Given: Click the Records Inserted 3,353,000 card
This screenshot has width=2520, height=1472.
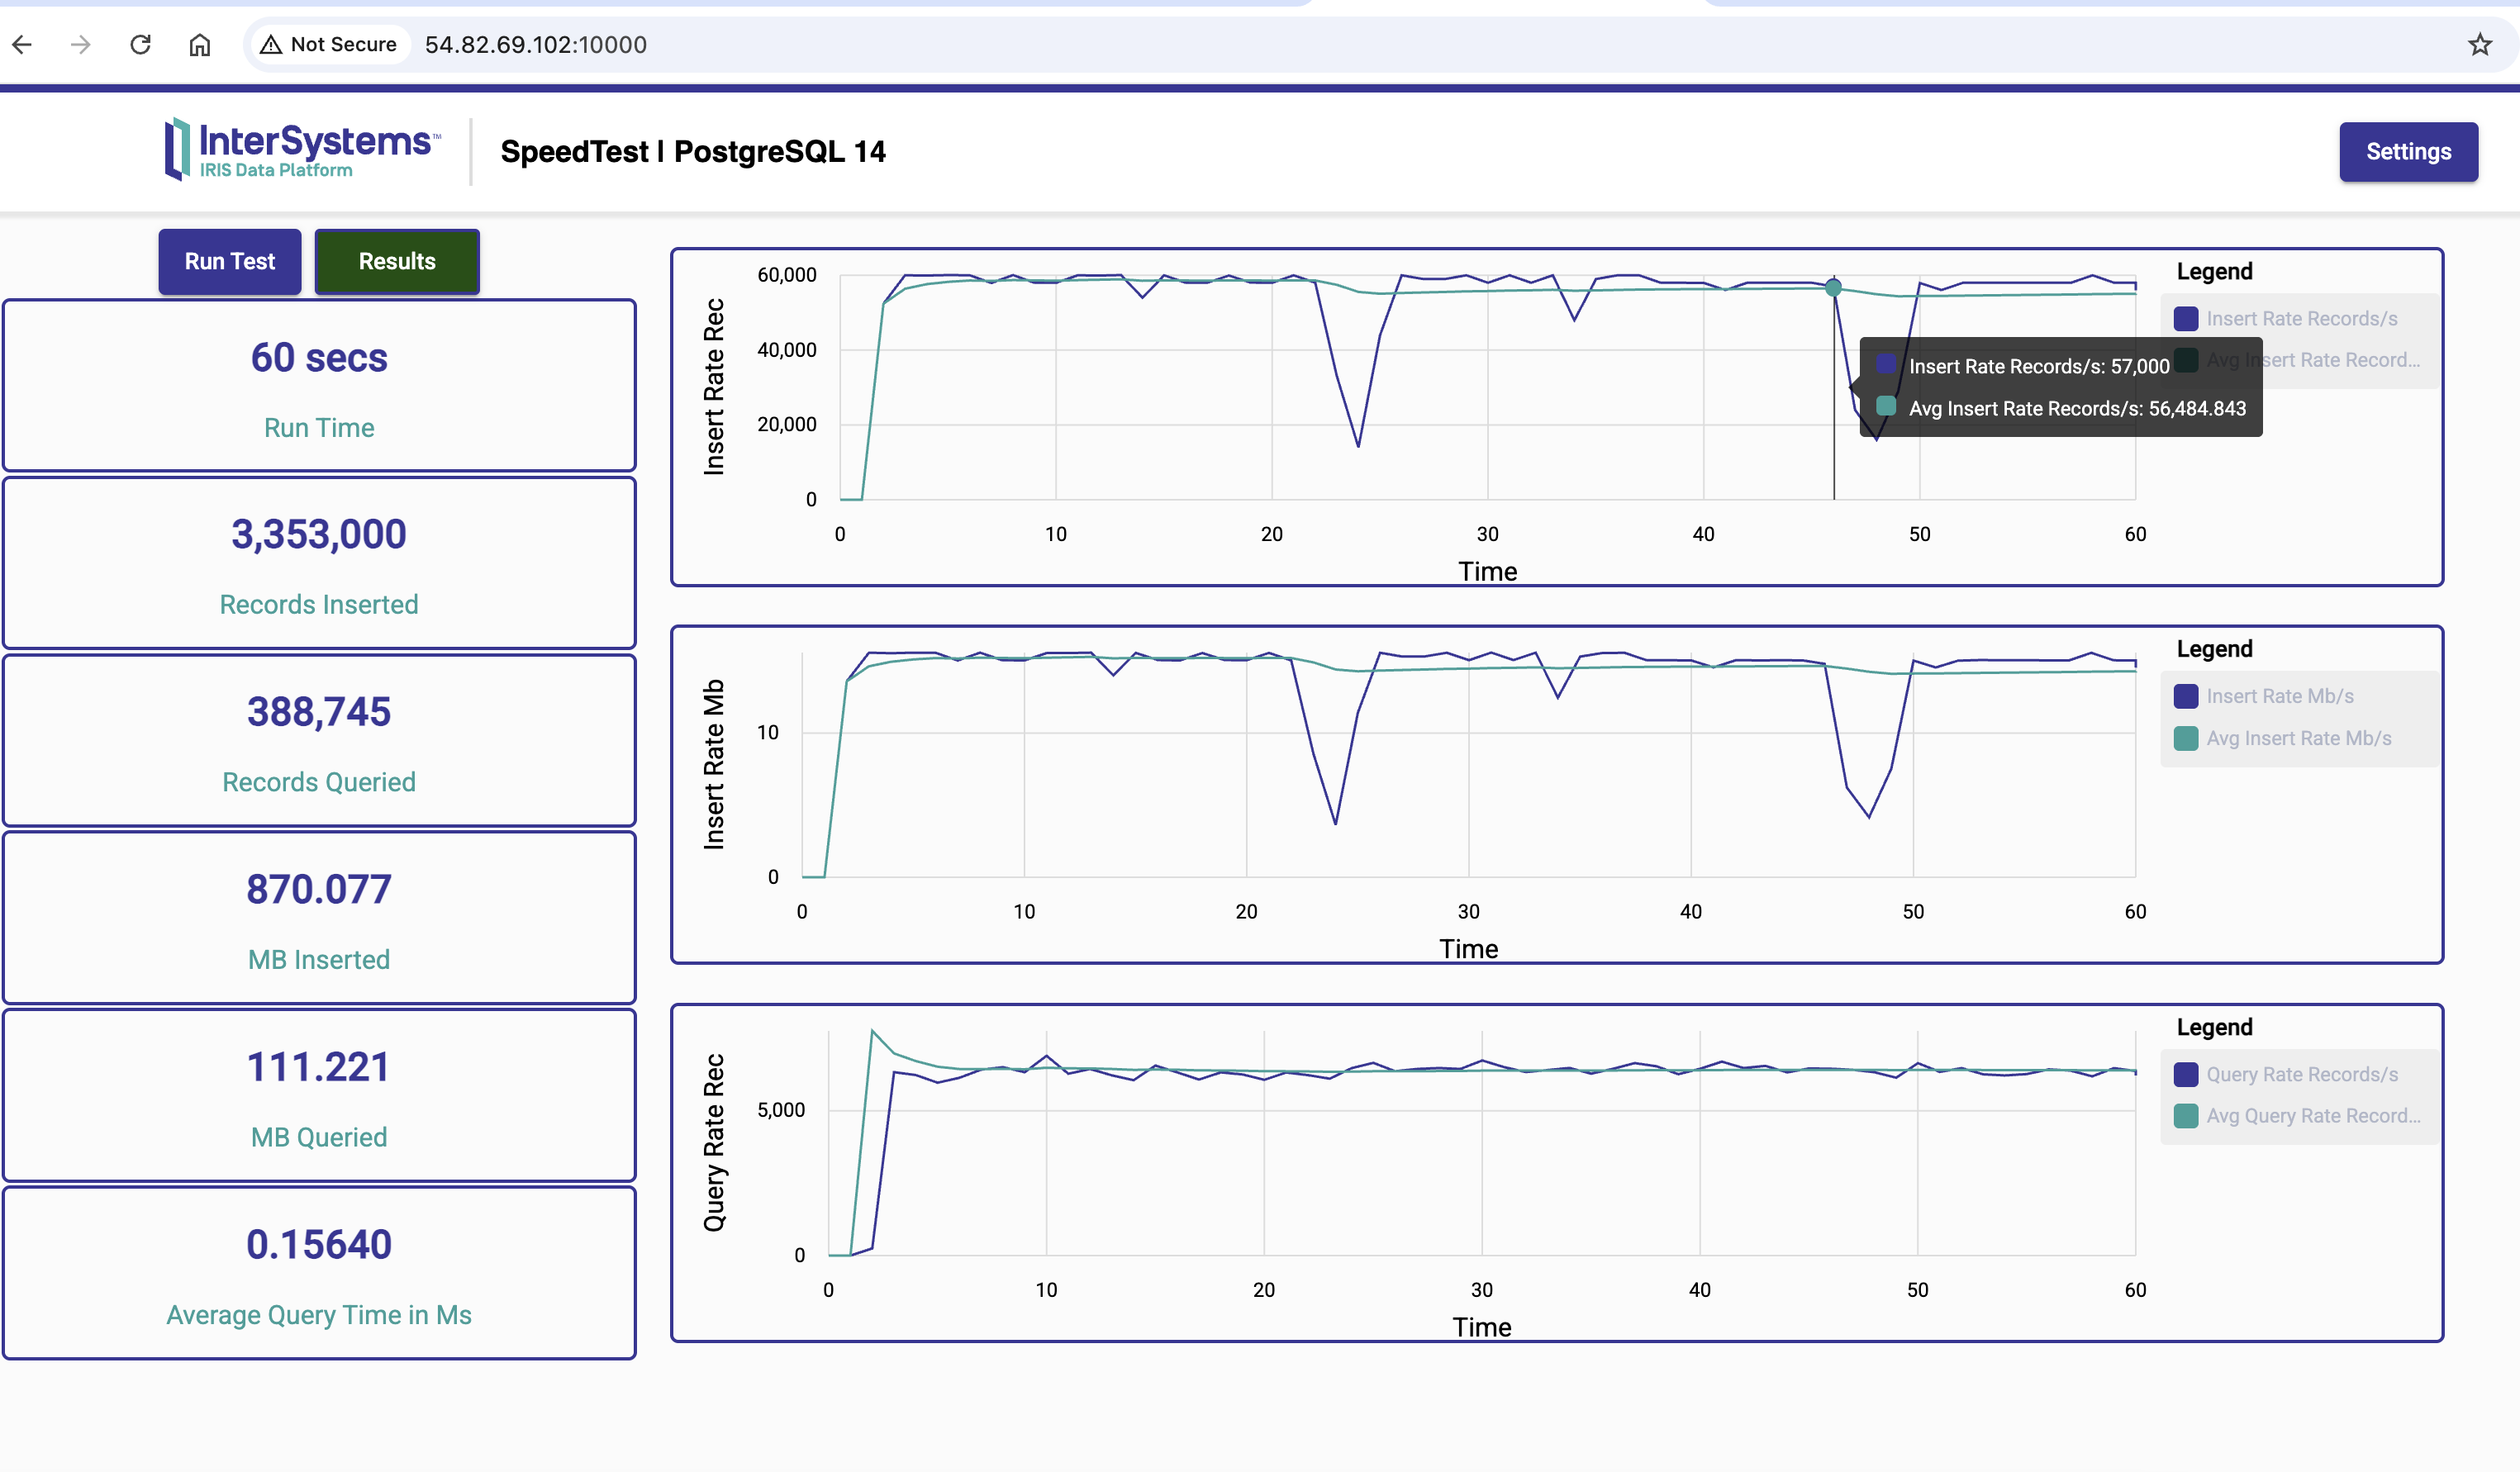Looking at the screenshot, I should tap(319, 563).
